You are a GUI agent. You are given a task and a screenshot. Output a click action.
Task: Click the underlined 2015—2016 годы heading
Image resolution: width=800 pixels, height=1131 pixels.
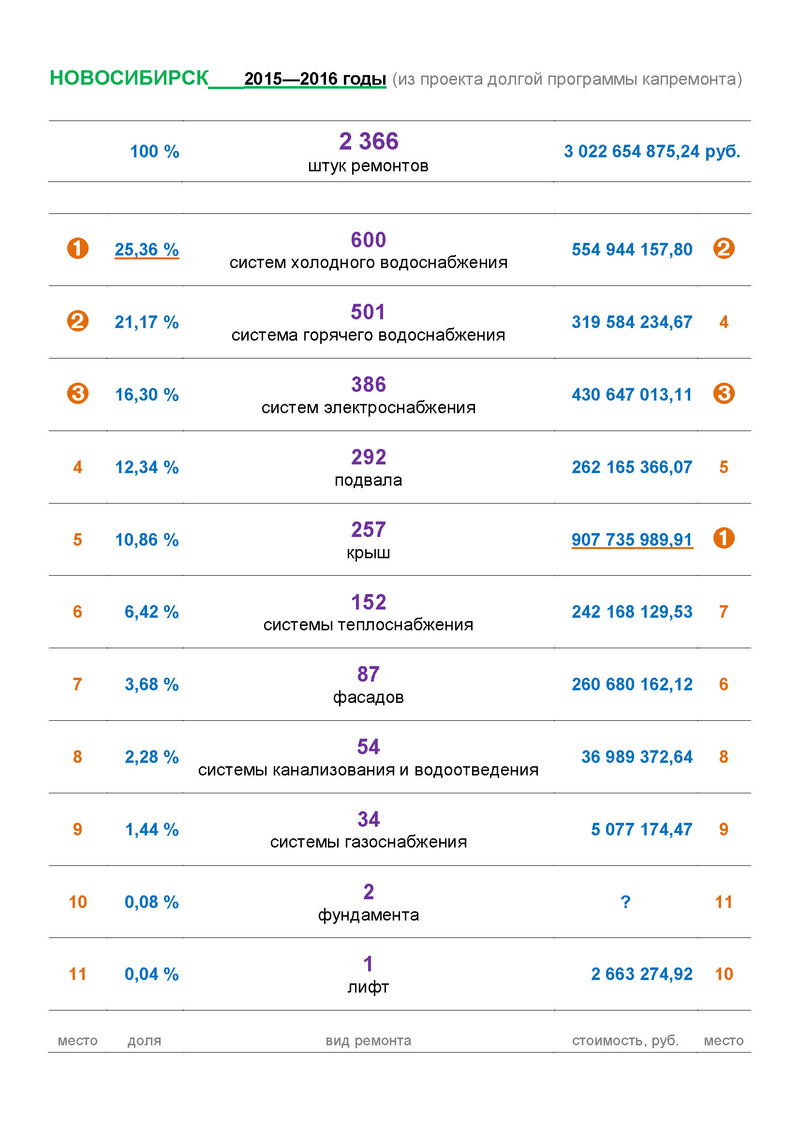click(x=315, y=79)
